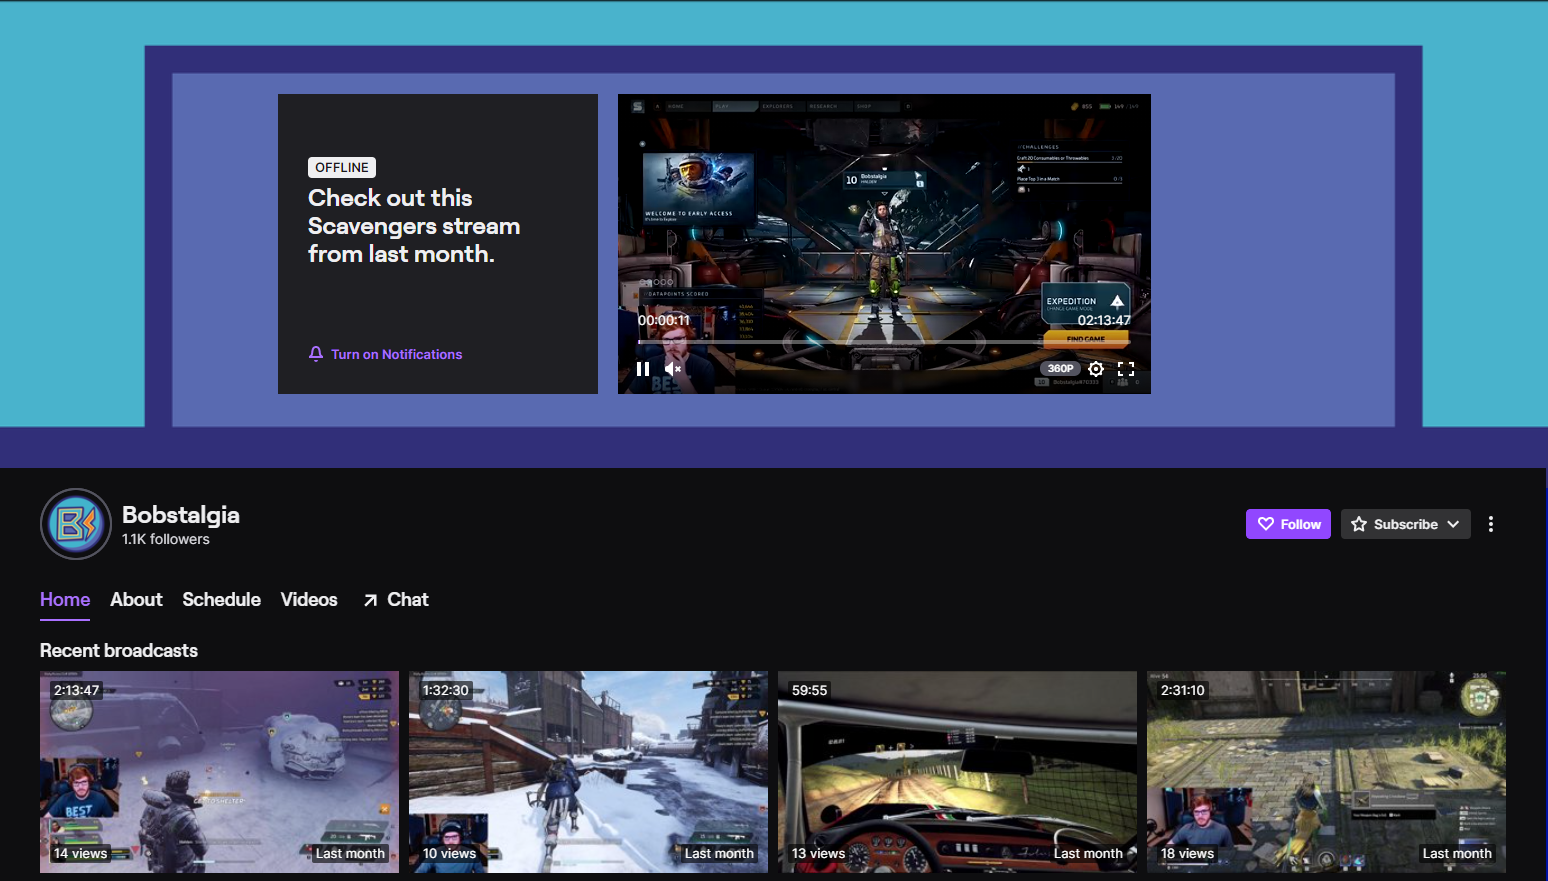Open video player settings gear

(1096, 369)
